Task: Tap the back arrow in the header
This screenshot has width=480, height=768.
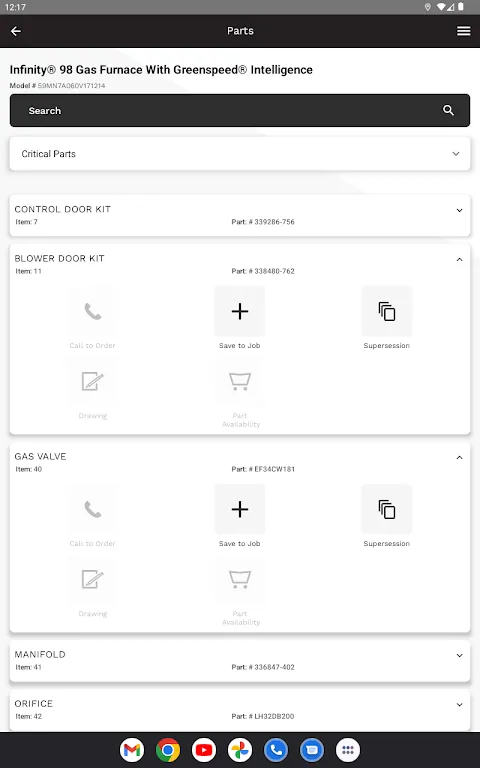Action: click(16, 31)
